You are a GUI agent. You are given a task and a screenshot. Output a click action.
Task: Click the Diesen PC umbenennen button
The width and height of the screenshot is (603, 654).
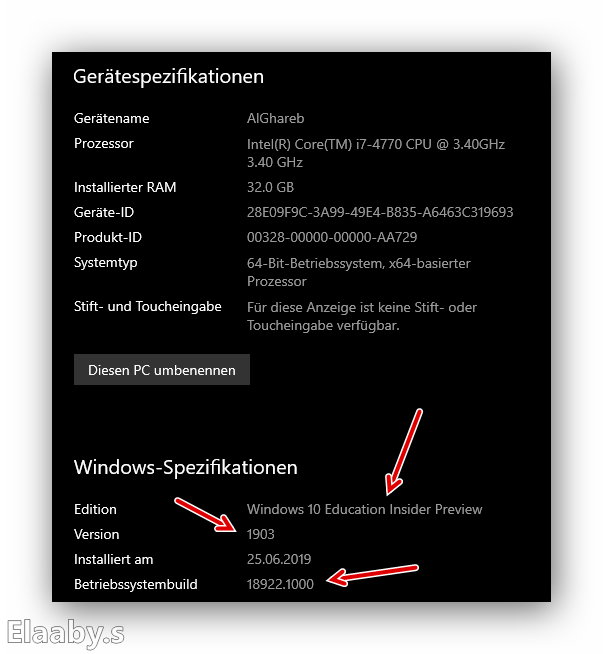[x=161, y=370]
